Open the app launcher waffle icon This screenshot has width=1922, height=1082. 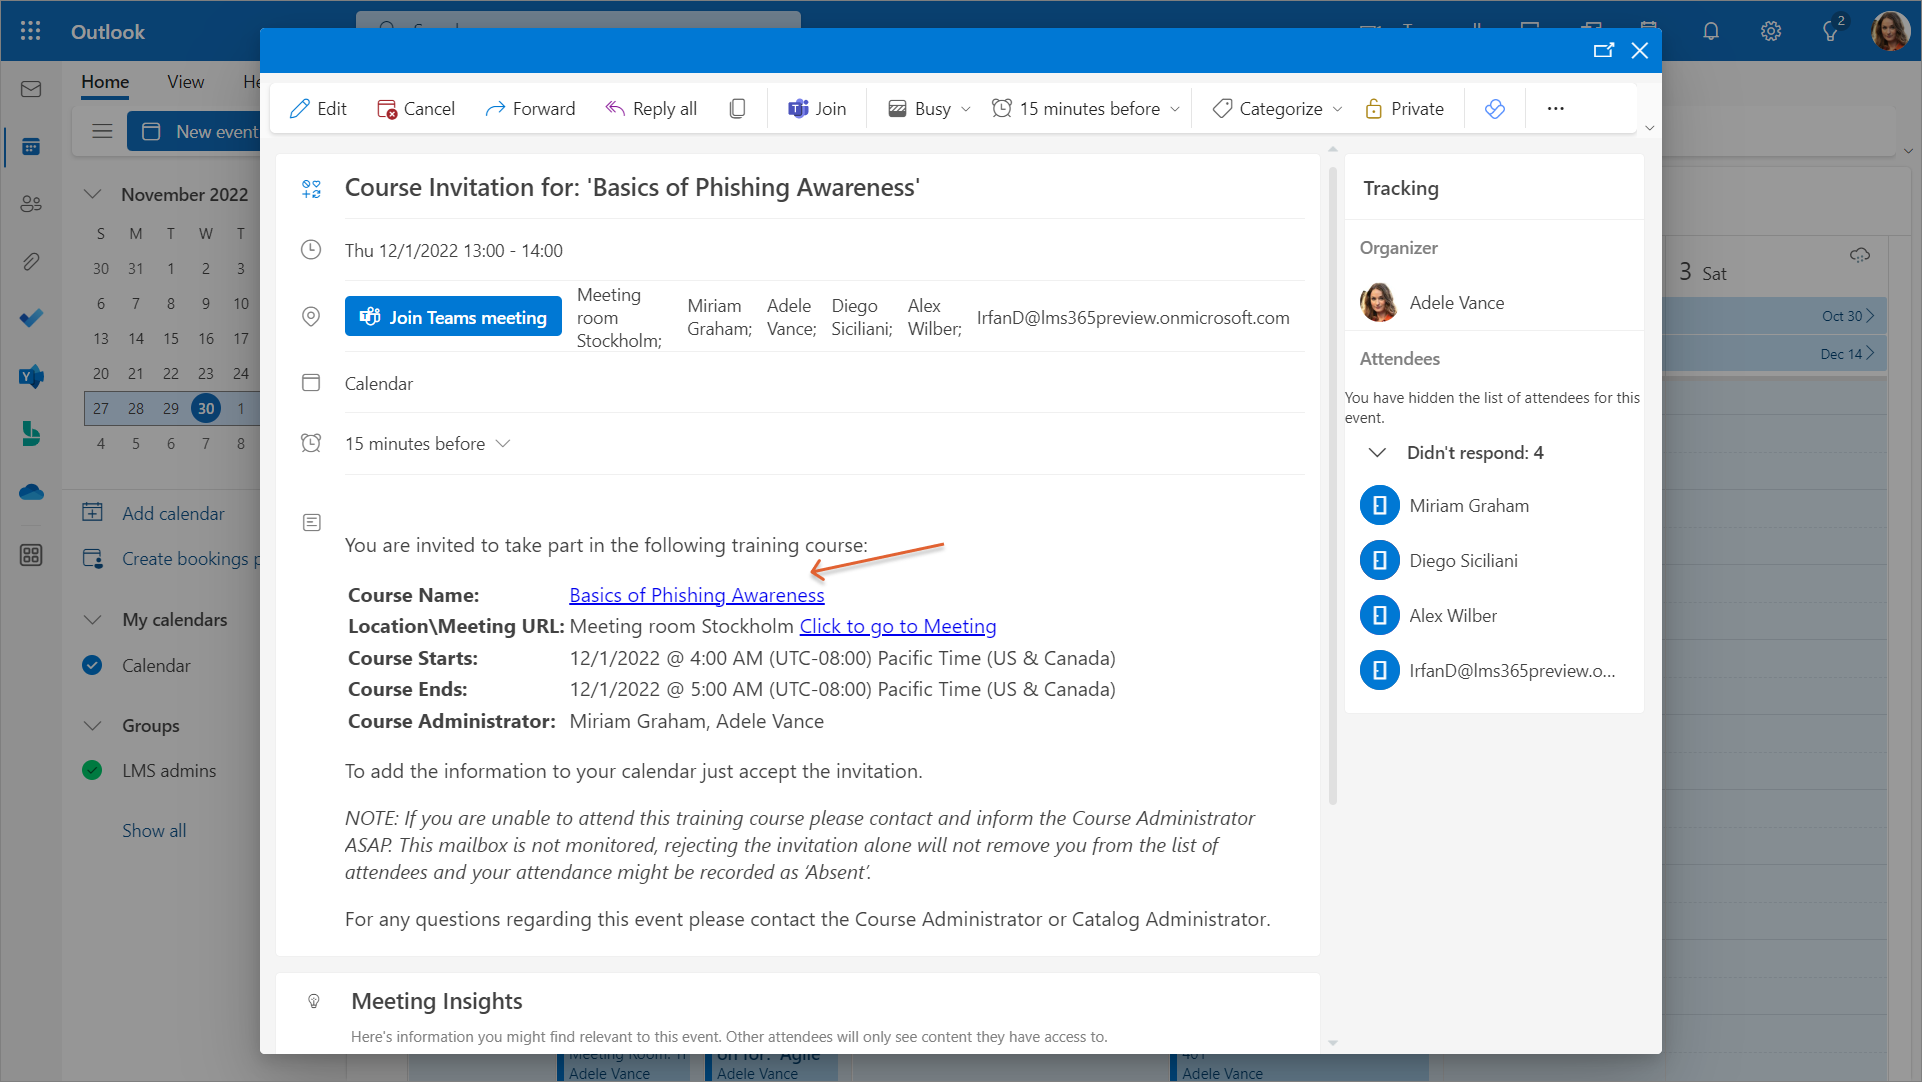tap(30, 31)
